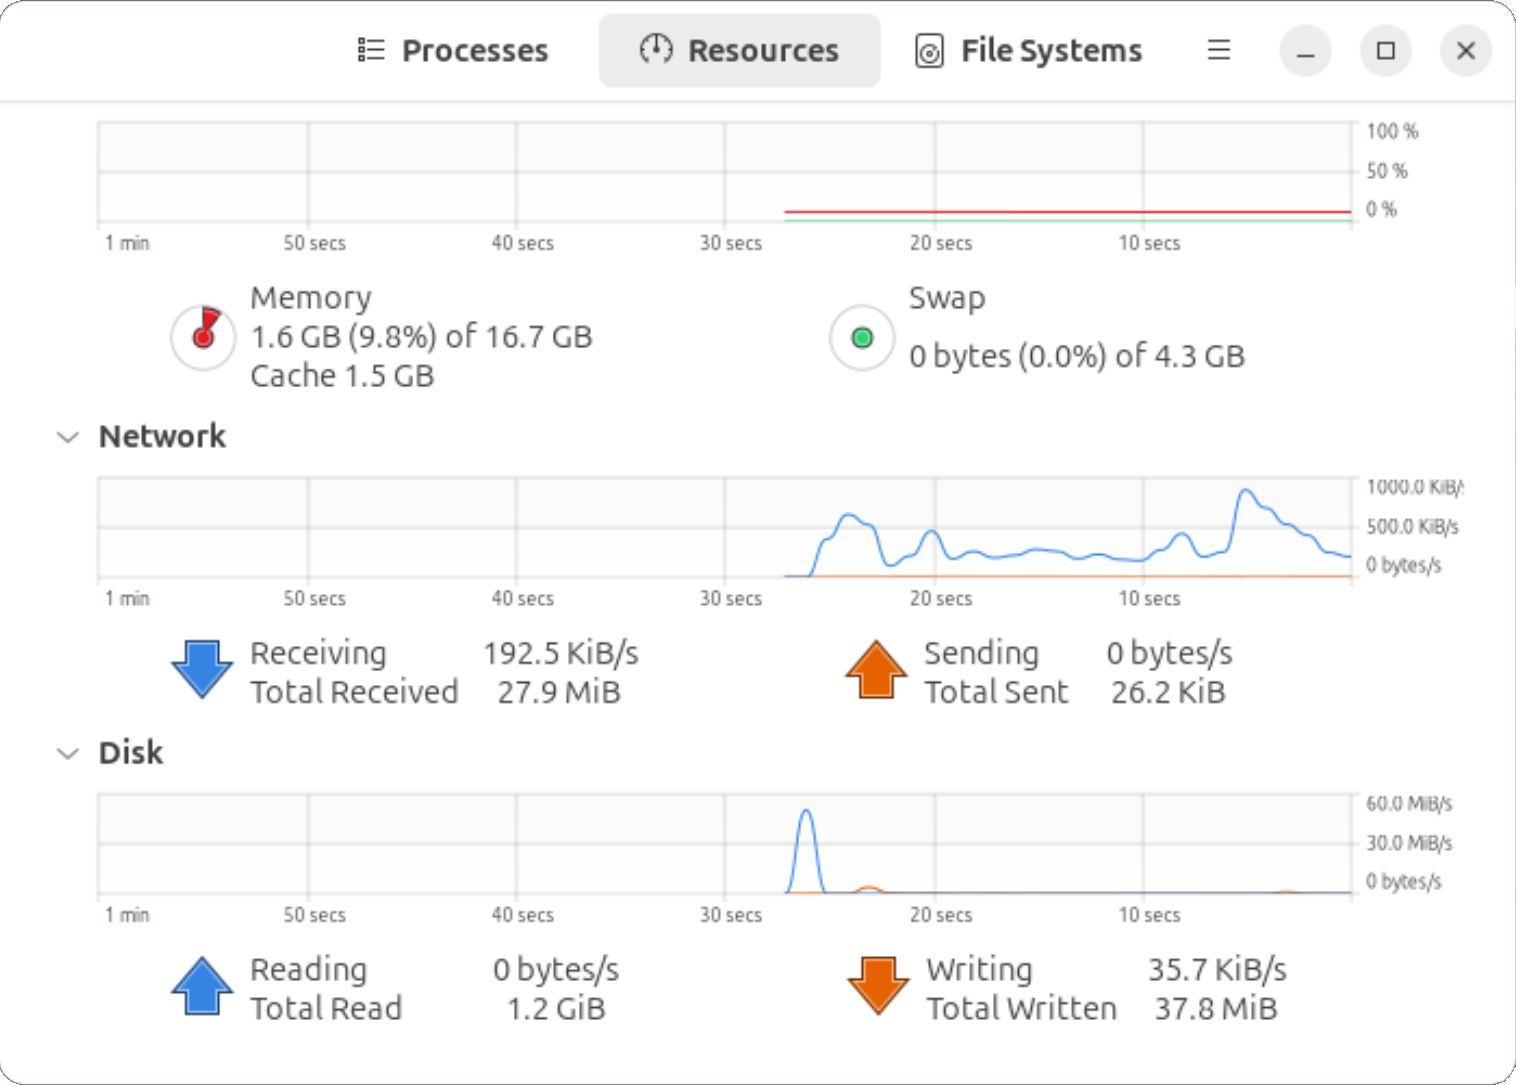The image size is (1516, 1085).
Task: Click the File Systems disk icon
Action: tap(929, 50)
